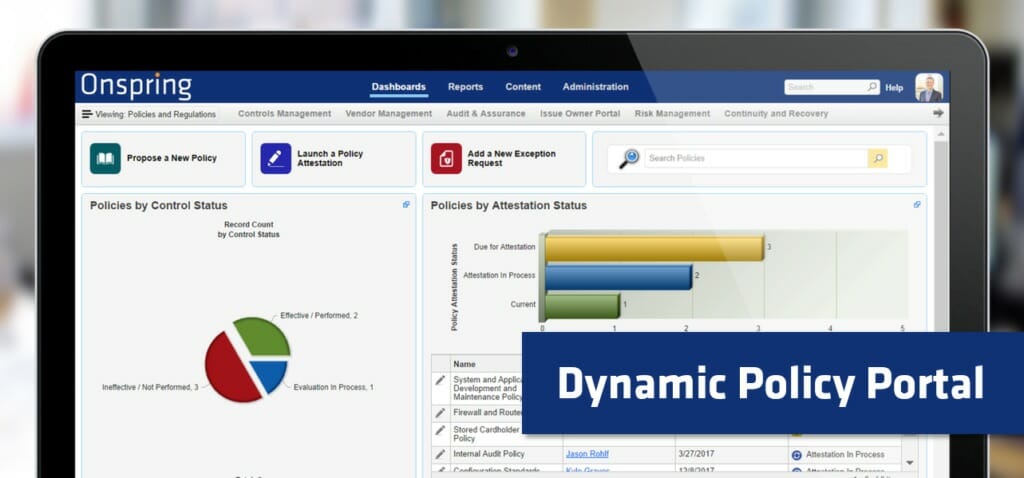Edit the Internal Audit Policy row
Viewport: 1024px width, 478px height.
click(x=440, y=454)
